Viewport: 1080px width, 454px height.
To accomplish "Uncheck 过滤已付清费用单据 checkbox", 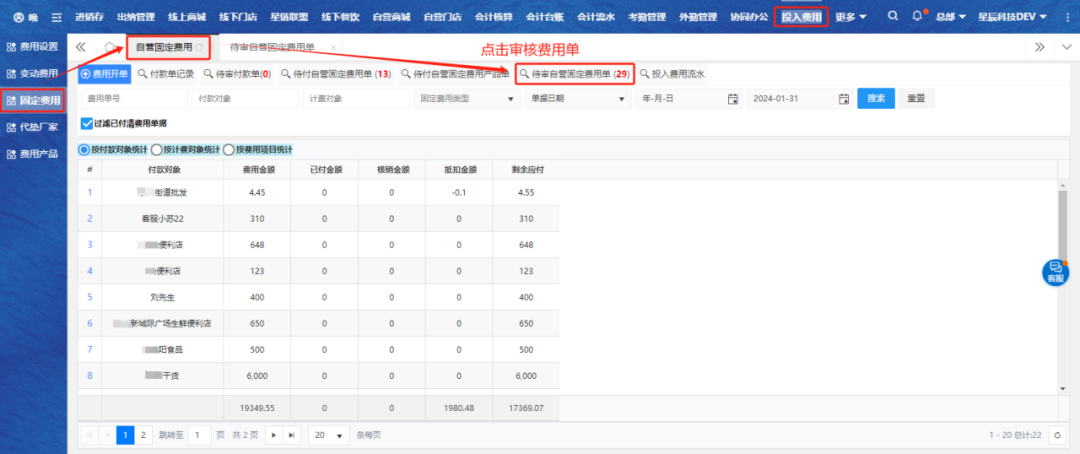I will pos(86,123).
